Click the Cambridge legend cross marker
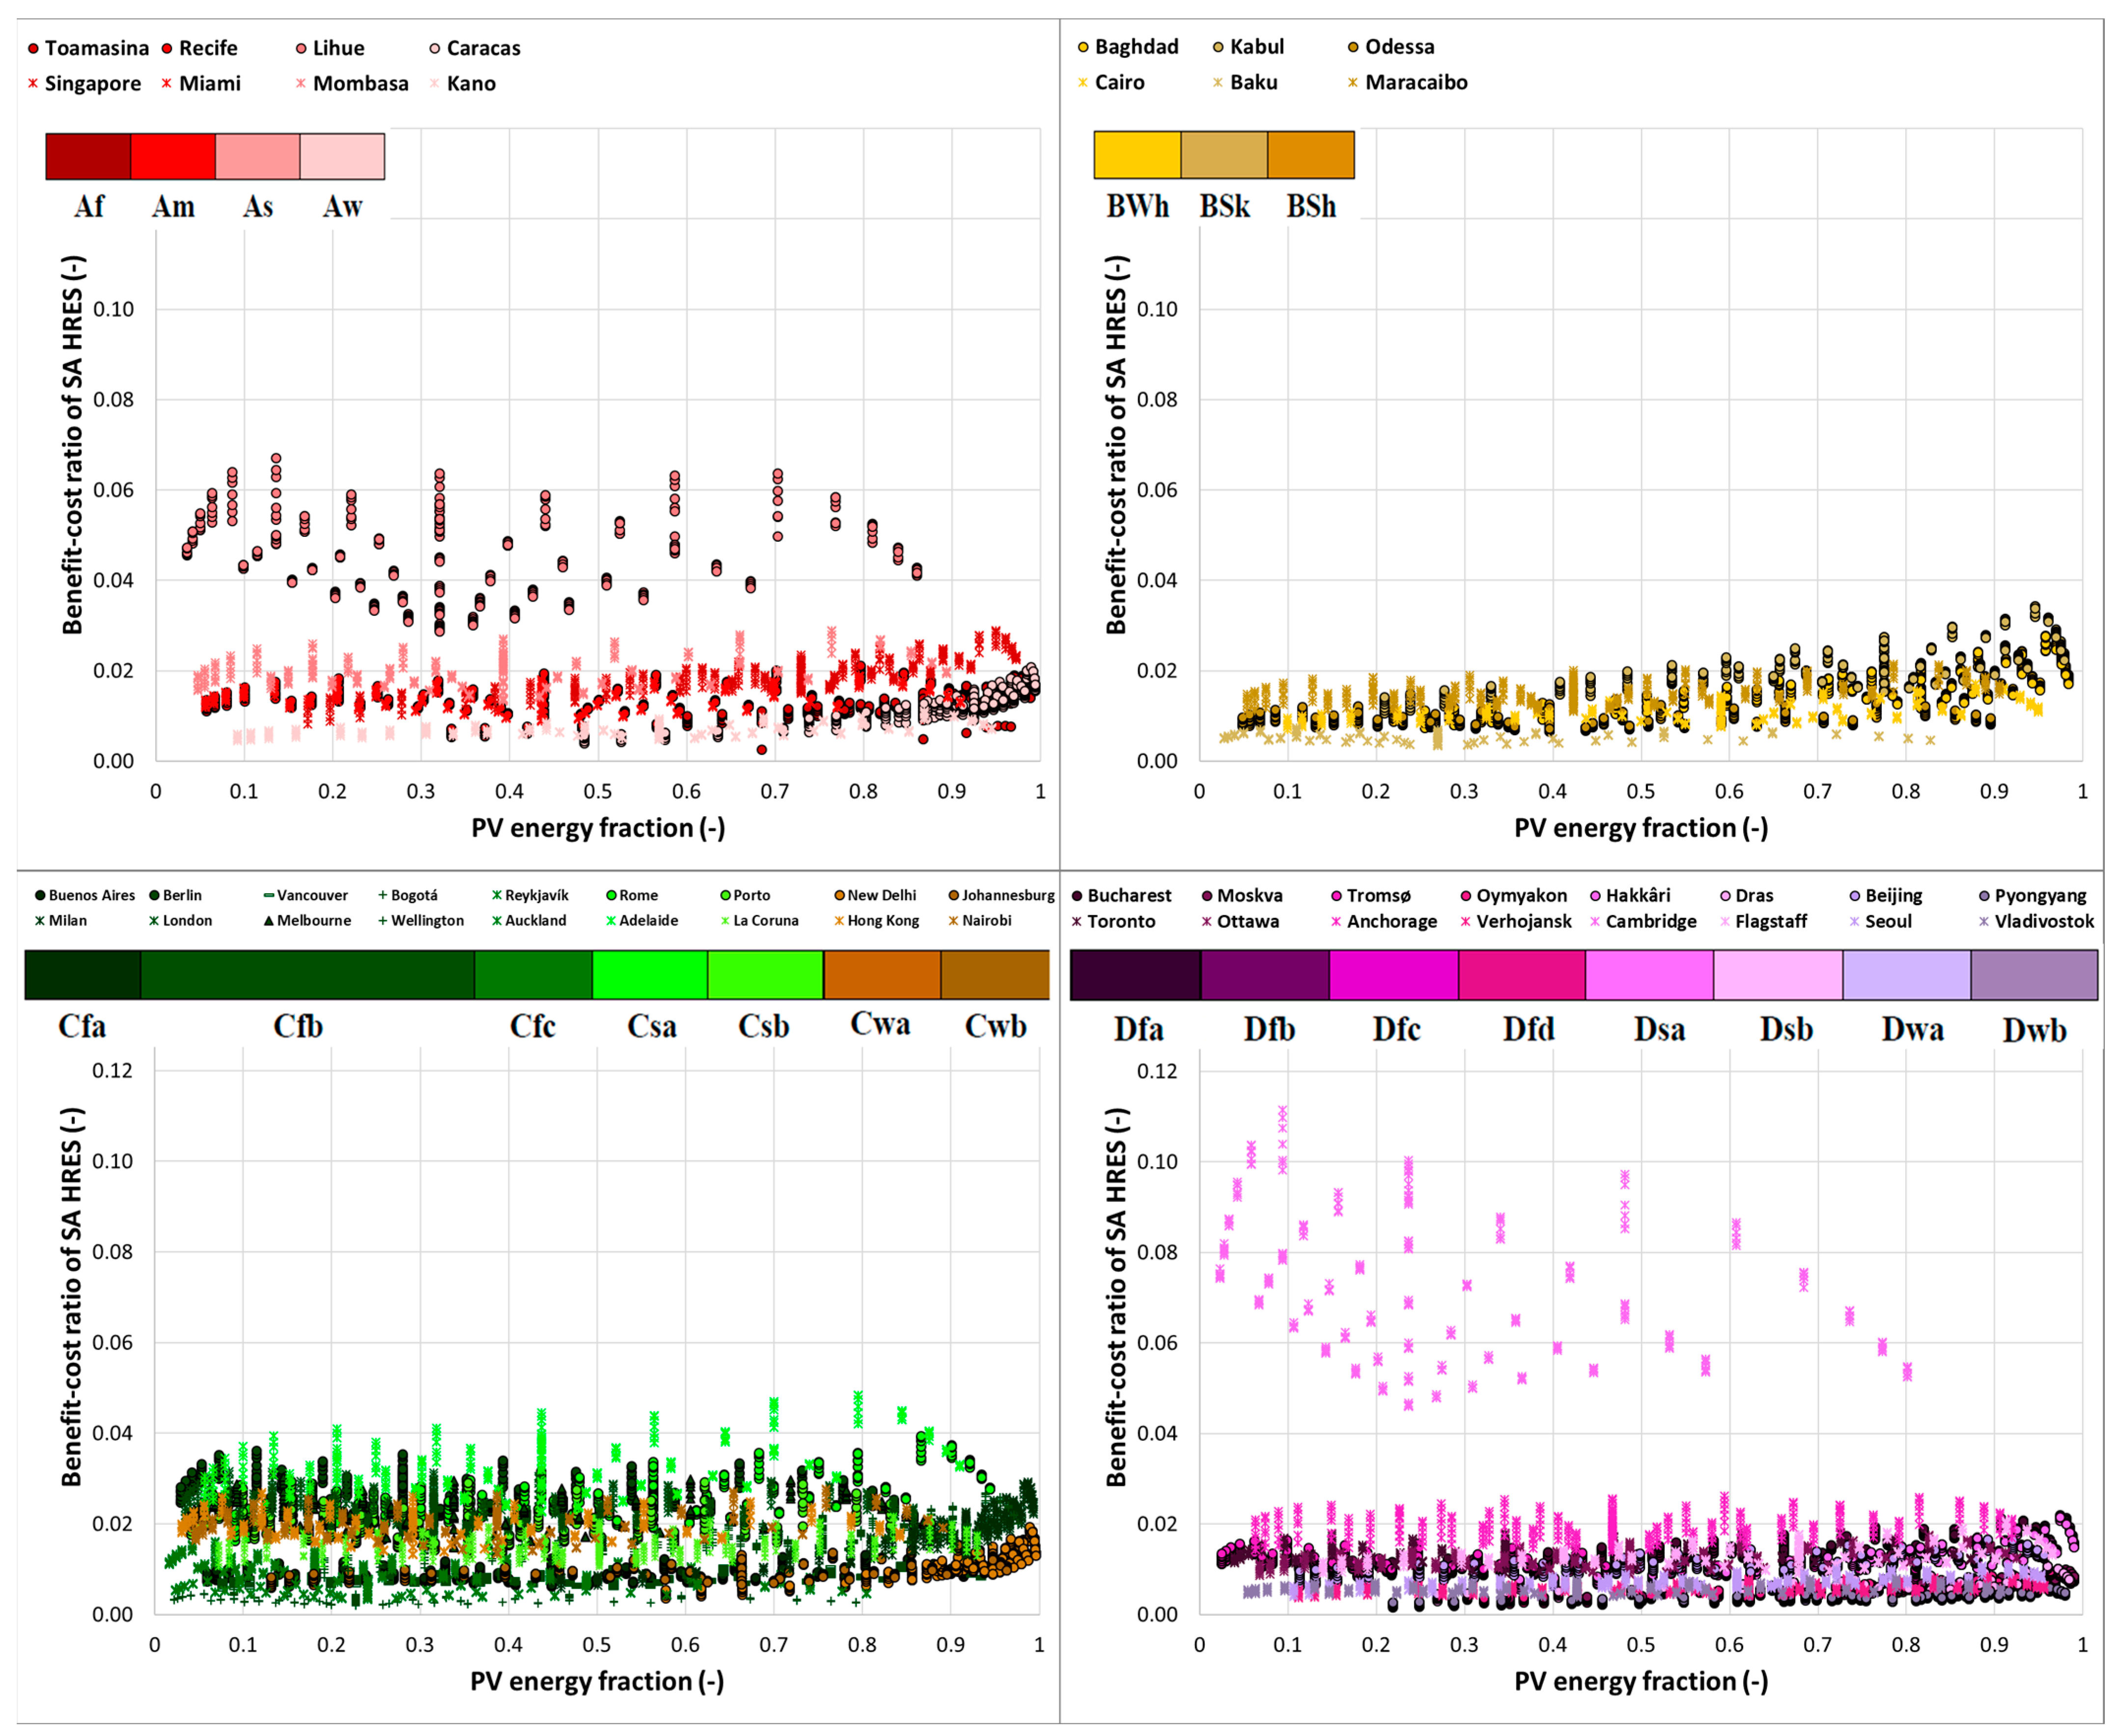The image size is (2117, 1736). coord(1595,922)
